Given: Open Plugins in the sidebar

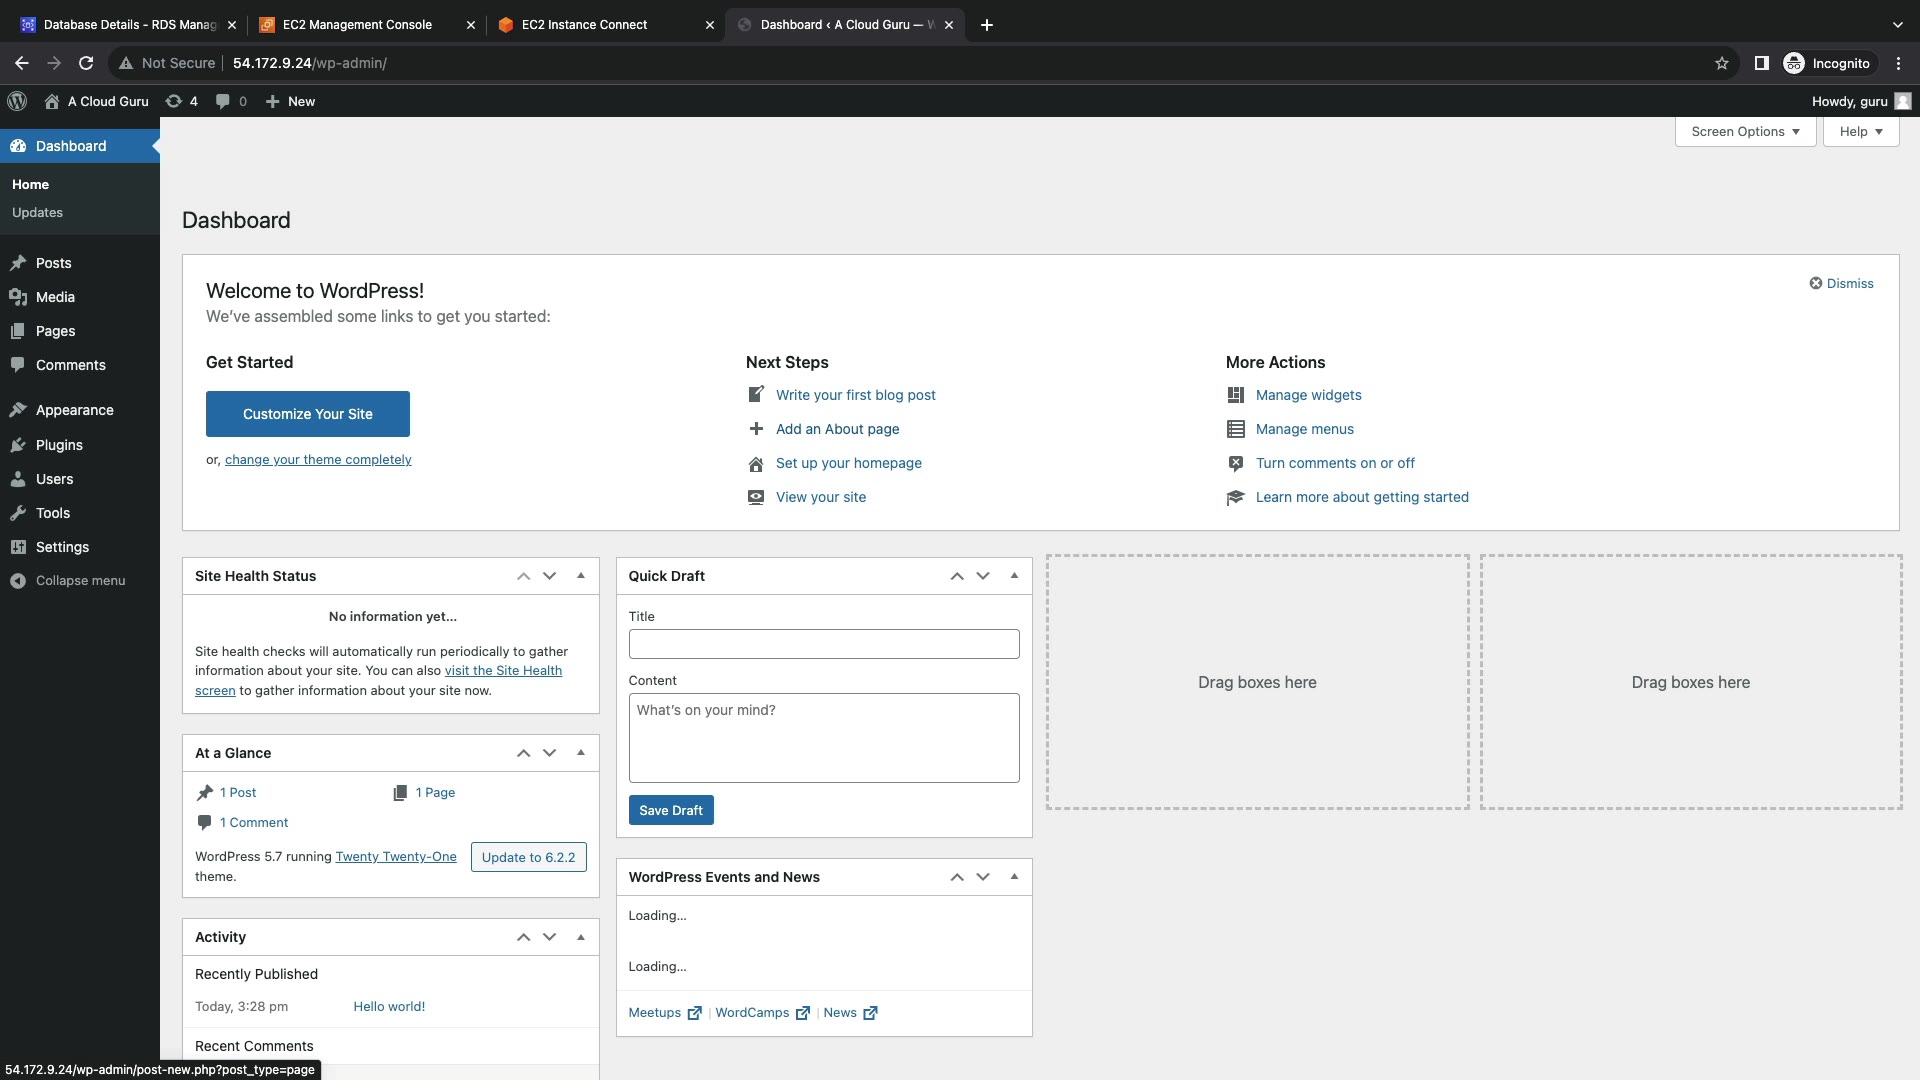Looking at the screenshot, I should [59, 445].
